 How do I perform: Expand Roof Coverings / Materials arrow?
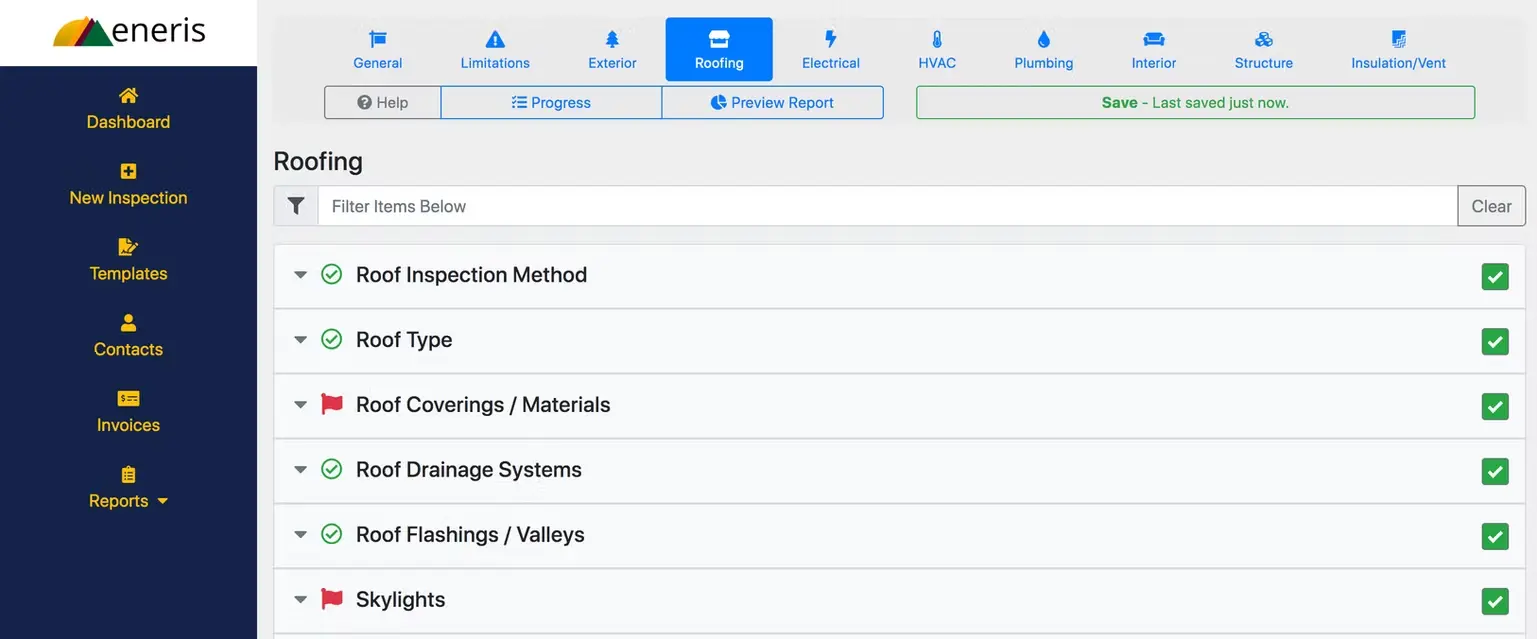pos(300,404)
